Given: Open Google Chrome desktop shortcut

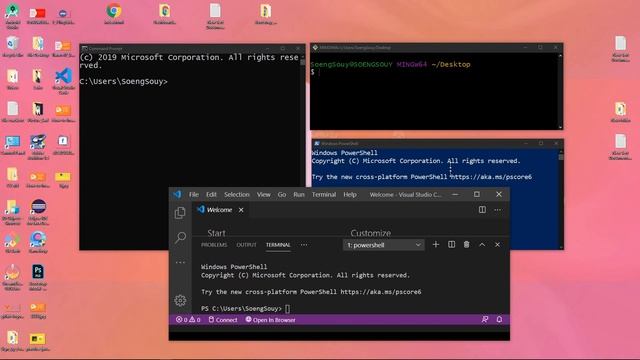Looking at the screenshot, I should 114,13.
